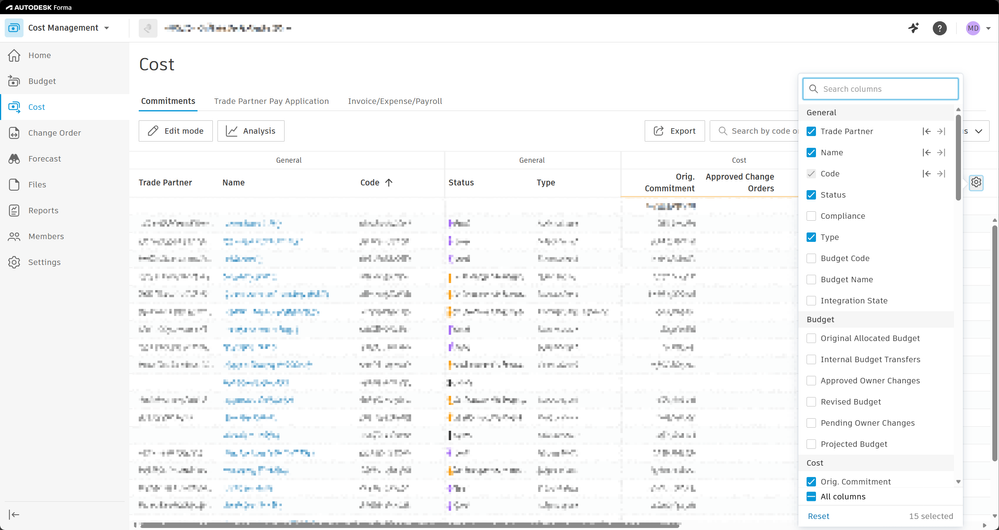Click the Export button
The height and width of the screenshot is (530, 999).
(x=675, y=131)
